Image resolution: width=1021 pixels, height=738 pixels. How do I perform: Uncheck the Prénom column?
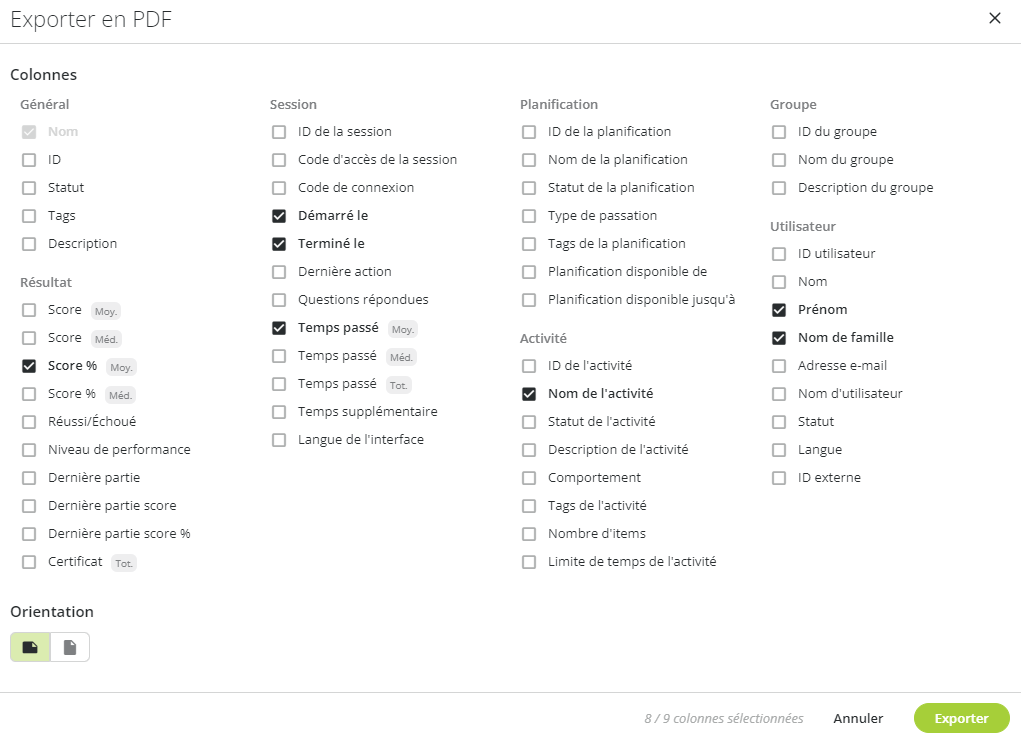click(779, 309)
